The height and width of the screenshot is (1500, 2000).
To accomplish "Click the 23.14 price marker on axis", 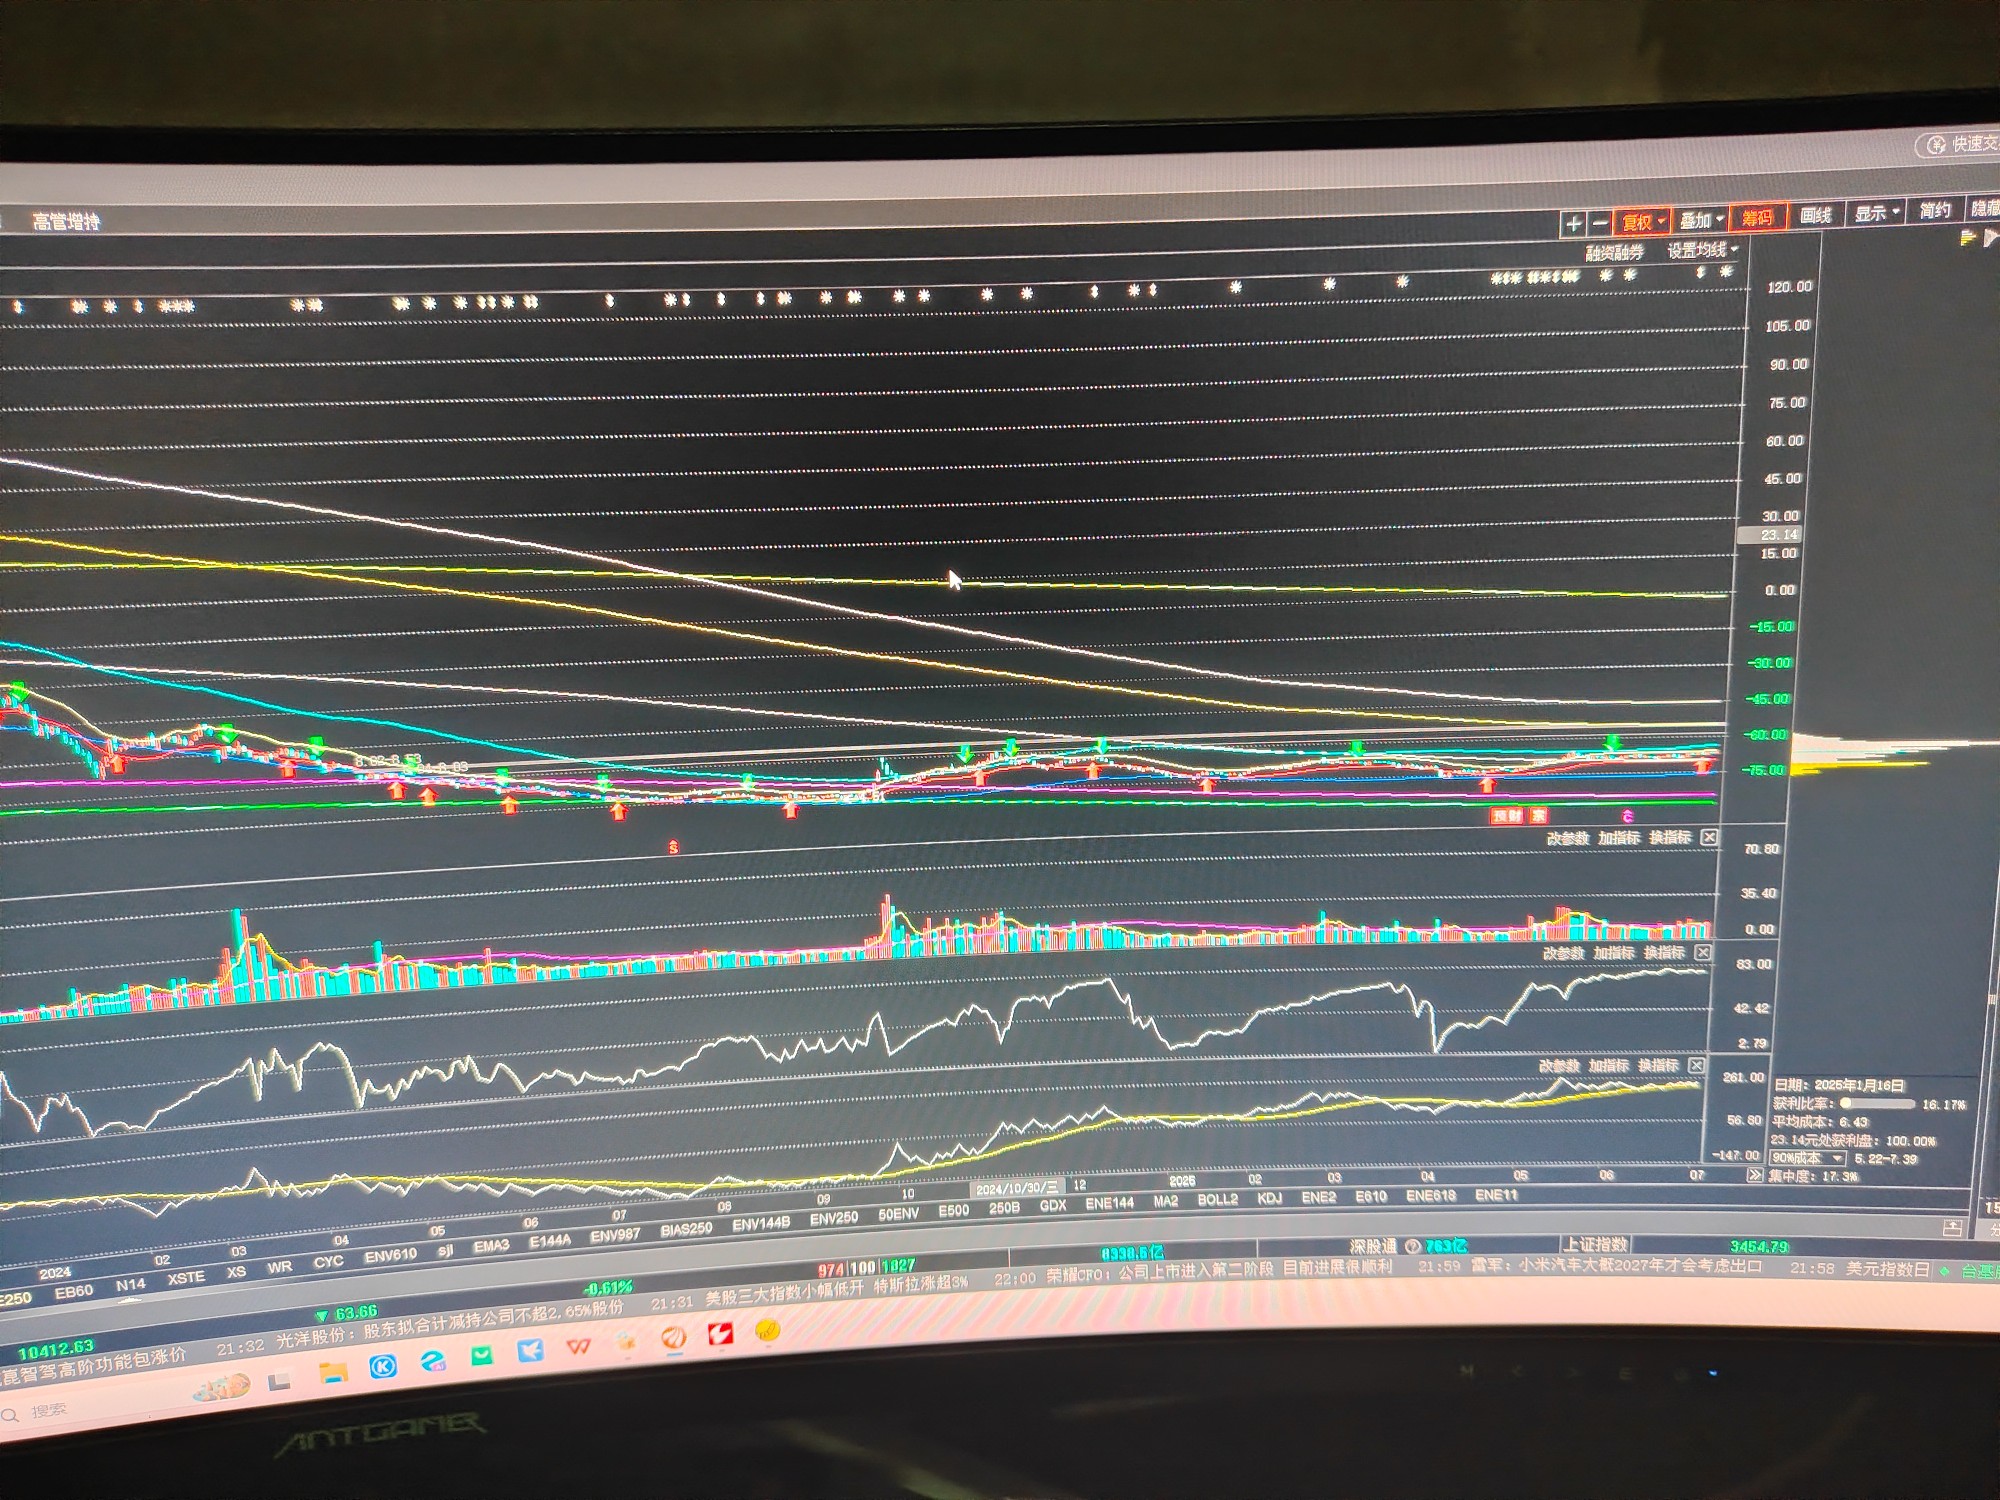I will pos(1769,535).
